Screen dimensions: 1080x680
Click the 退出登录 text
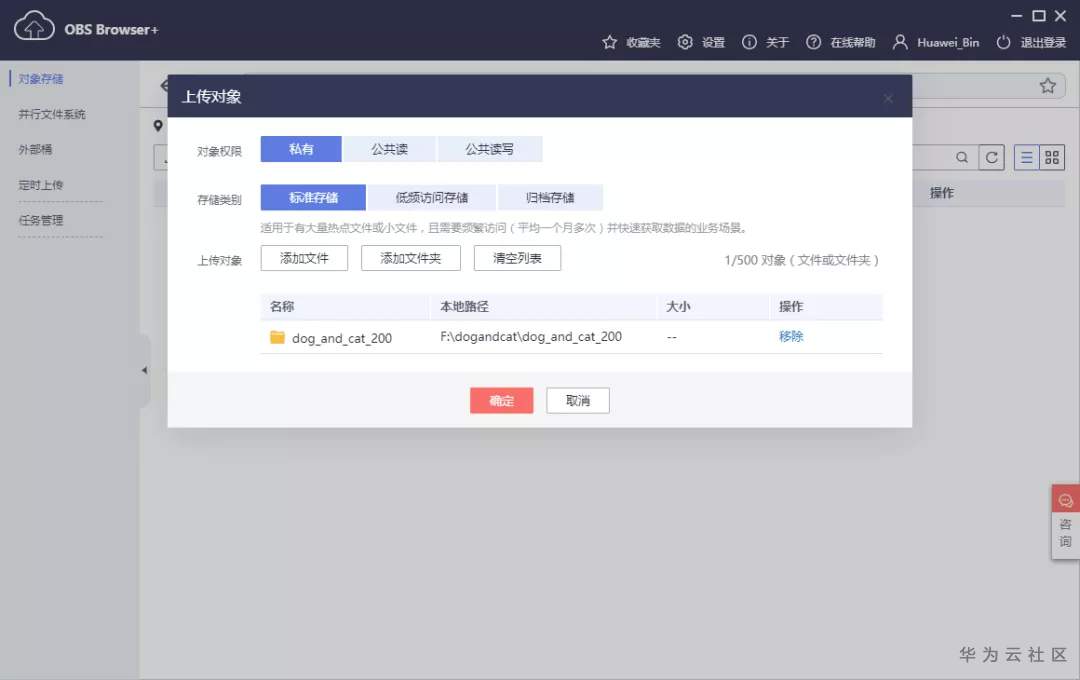pos(1043,42)
